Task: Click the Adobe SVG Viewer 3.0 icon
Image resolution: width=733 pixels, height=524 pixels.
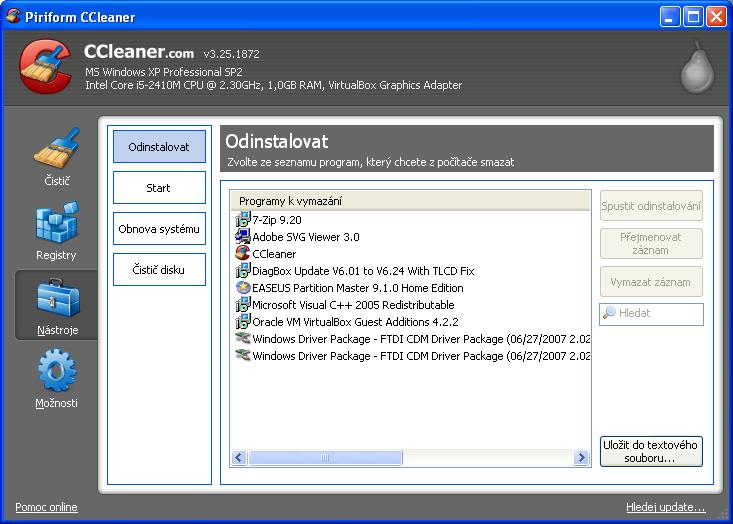Action: click(242, 237)
